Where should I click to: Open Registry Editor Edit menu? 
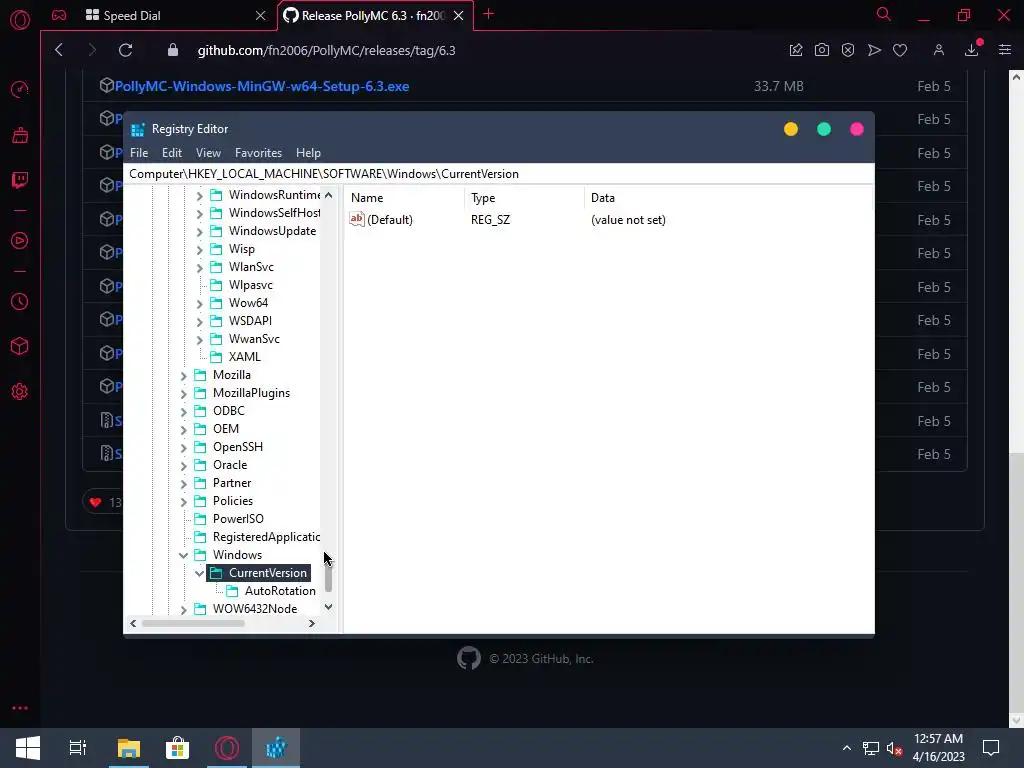(172, 153)
